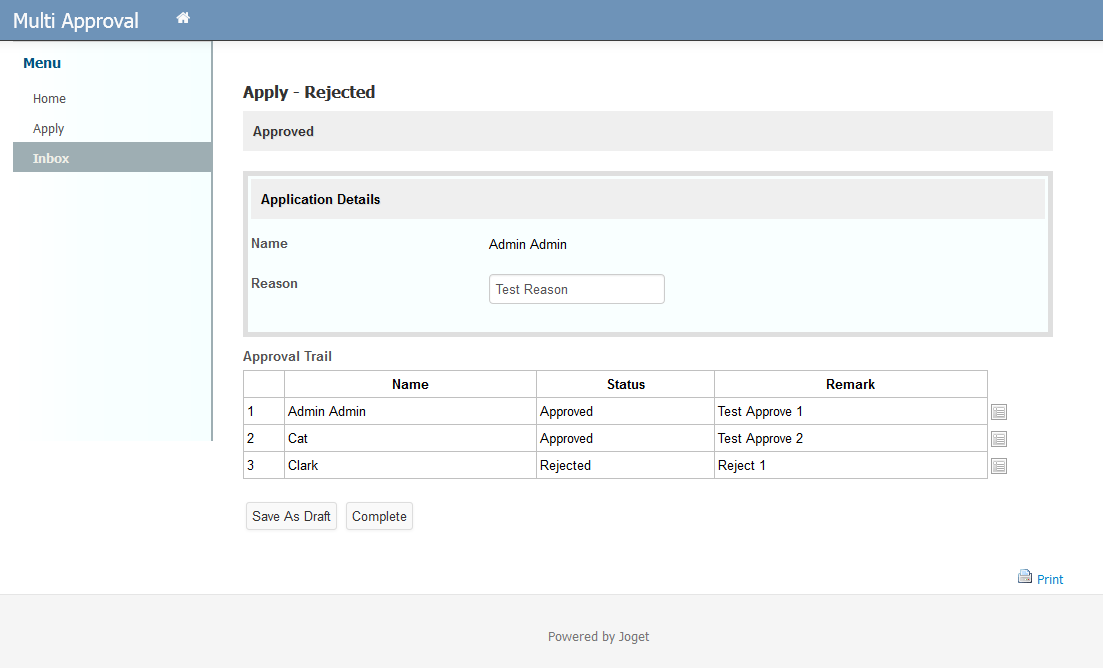Click the Approved status banner
The image size is (1103, 668).
tap(283, 132)
